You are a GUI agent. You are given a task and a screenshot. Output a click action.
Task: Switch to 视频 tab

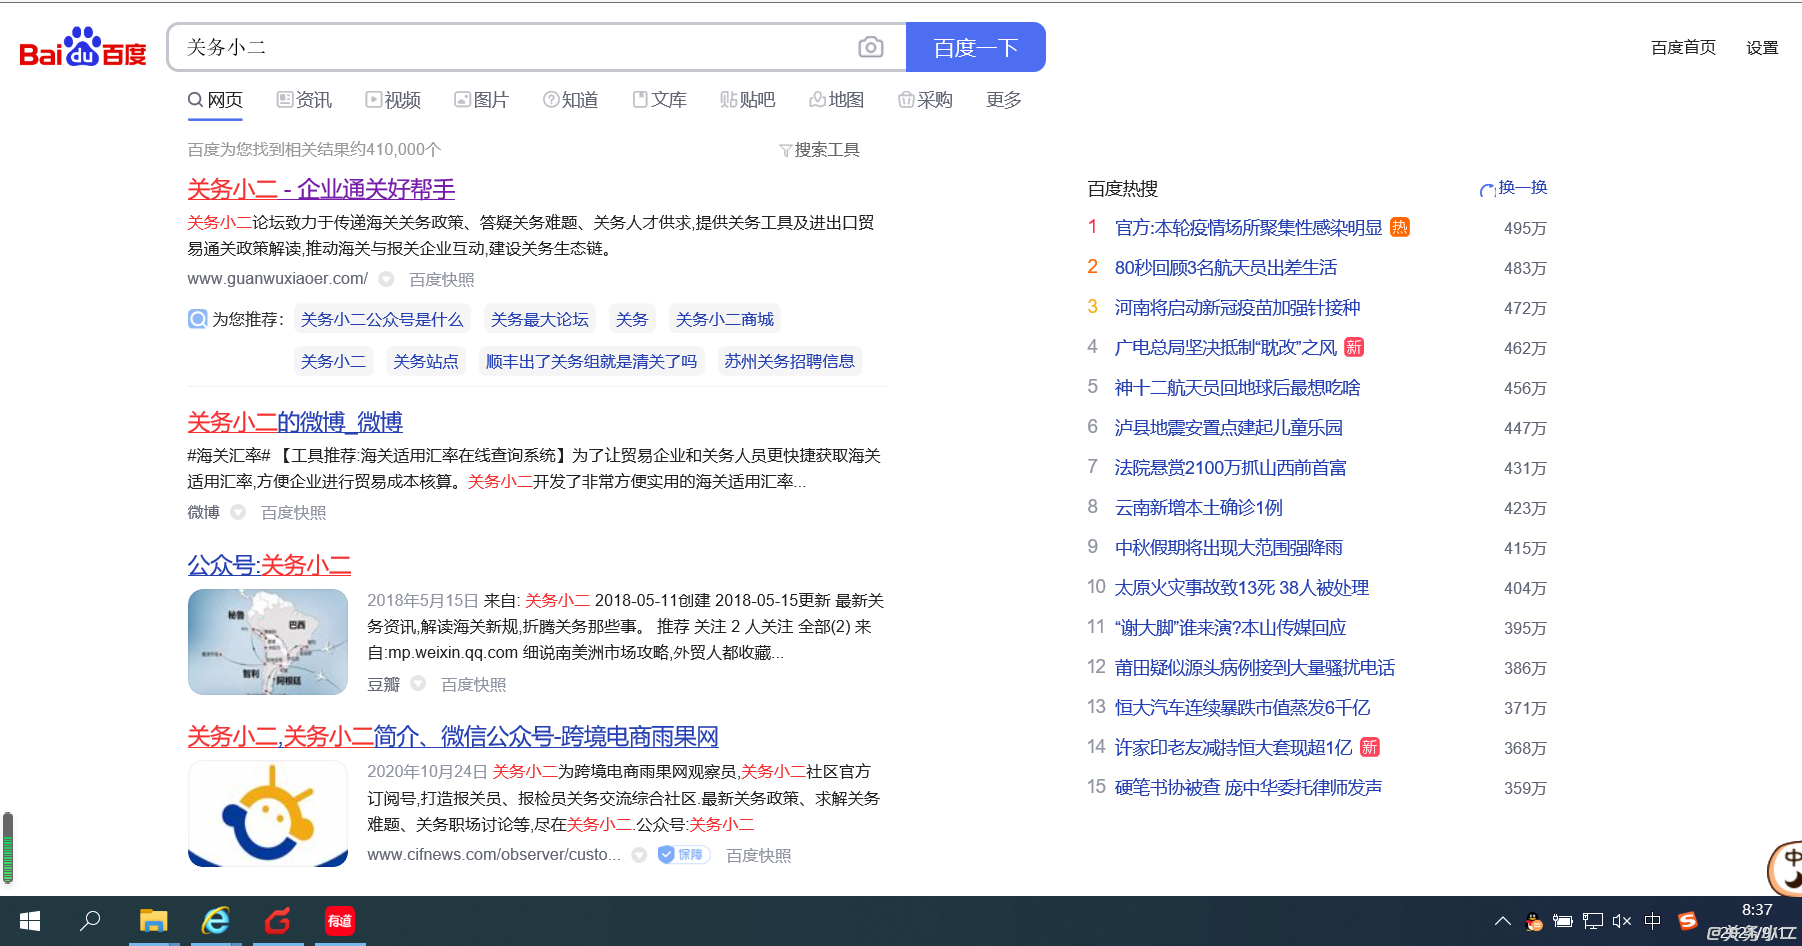point(393,100)
